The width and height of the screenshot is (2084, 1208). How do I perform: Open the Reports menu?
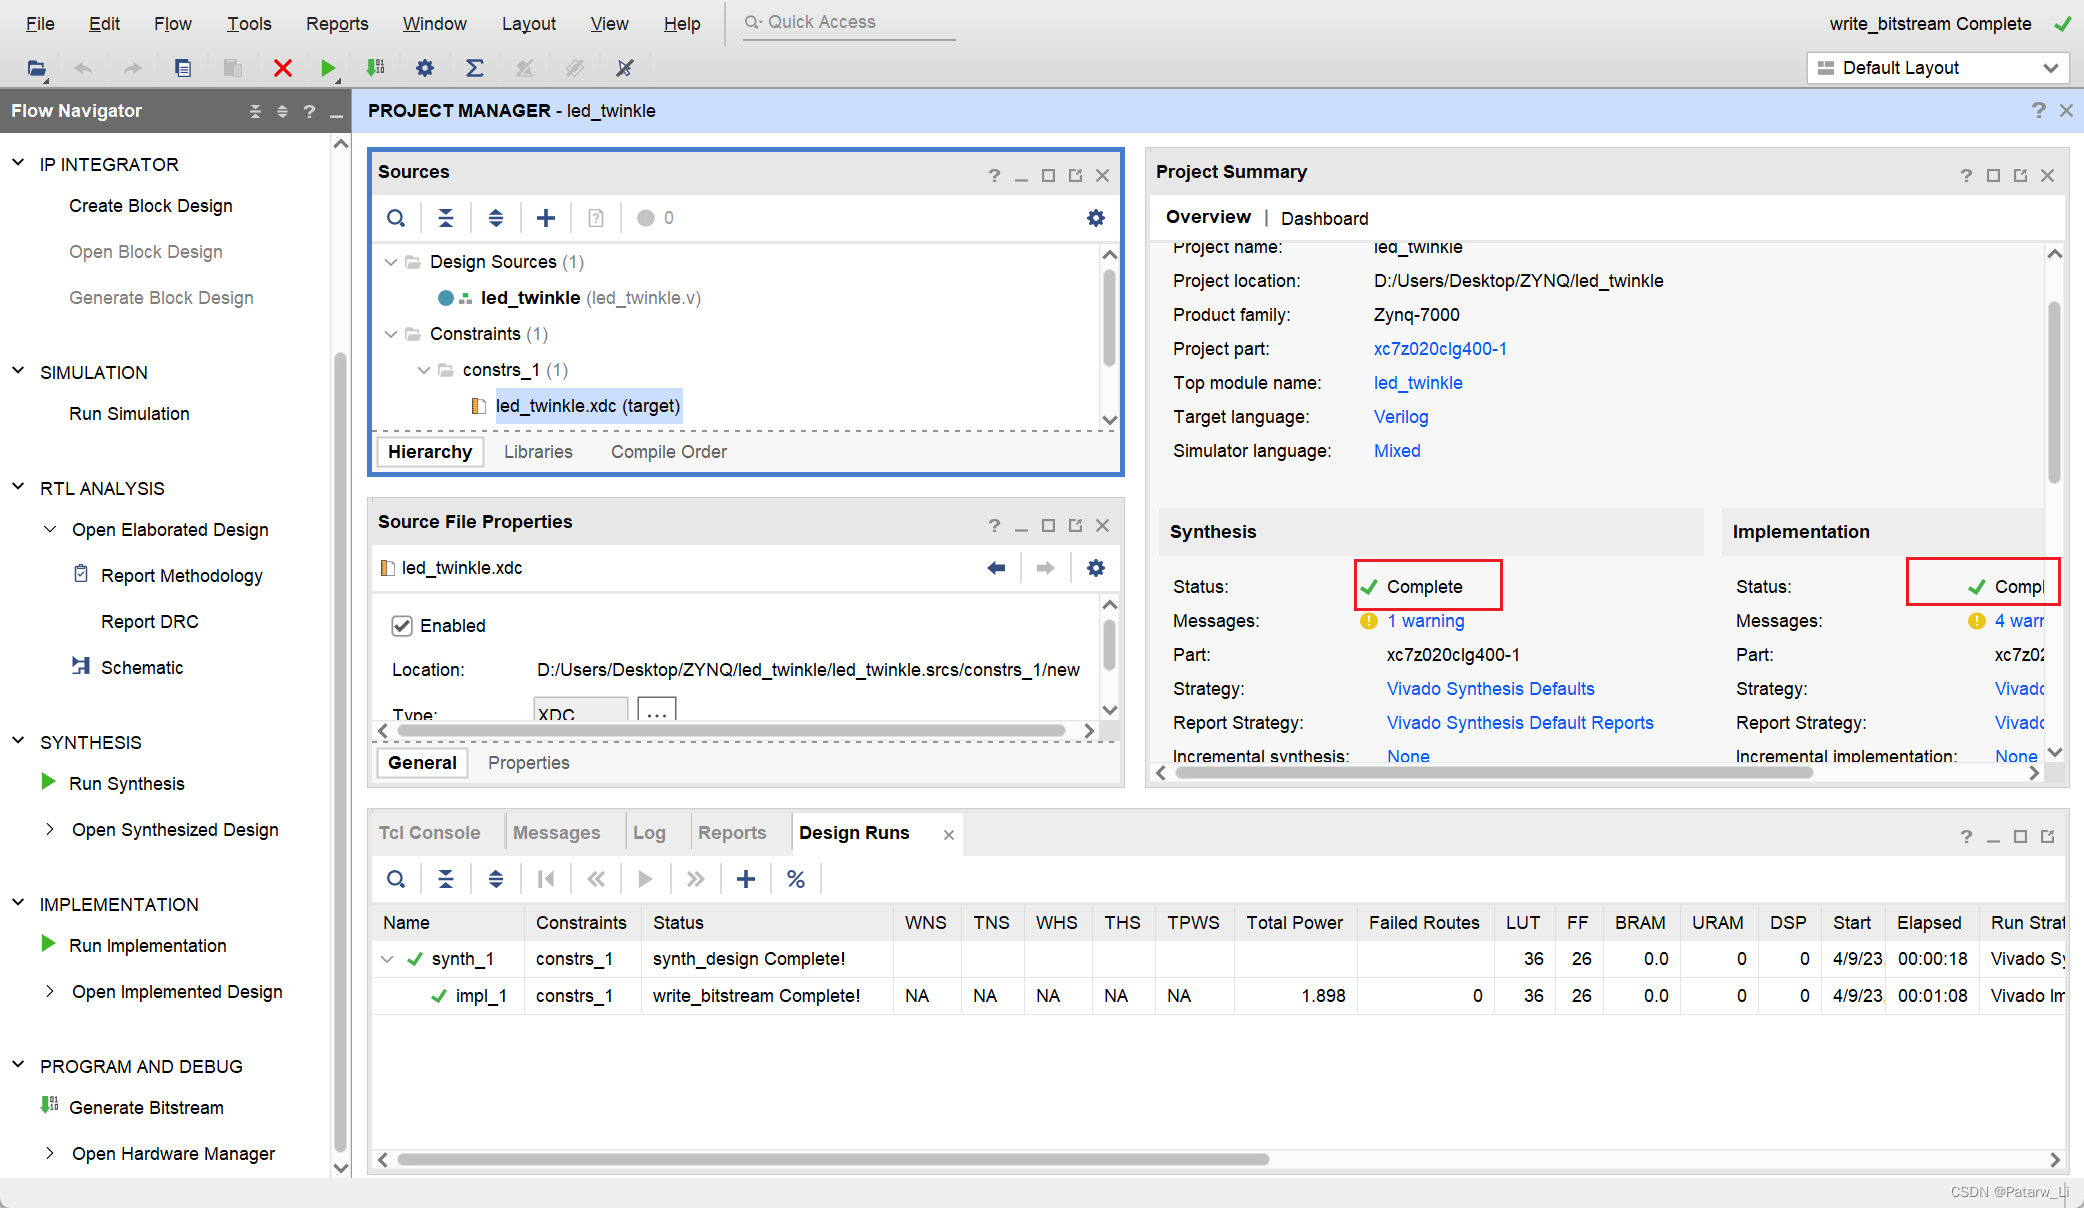[x=337, y=23]
